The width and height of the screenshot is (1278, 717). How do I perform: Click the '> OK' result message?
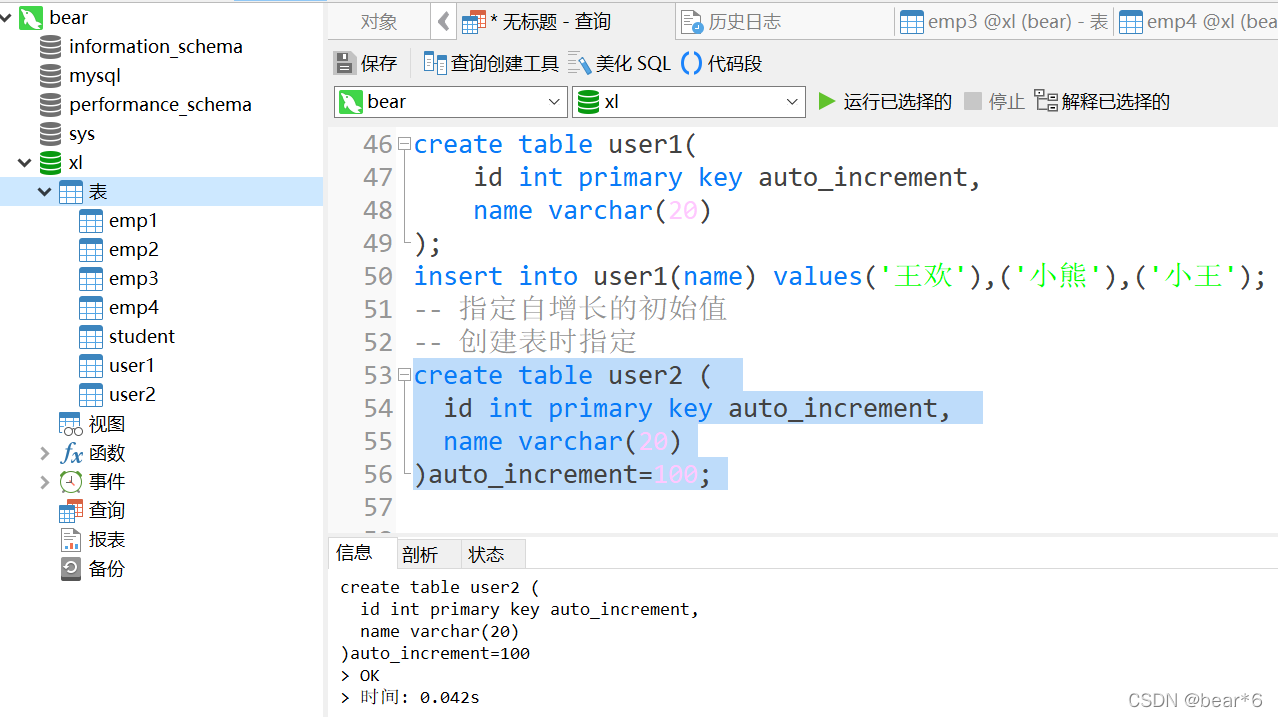(361, 676)
